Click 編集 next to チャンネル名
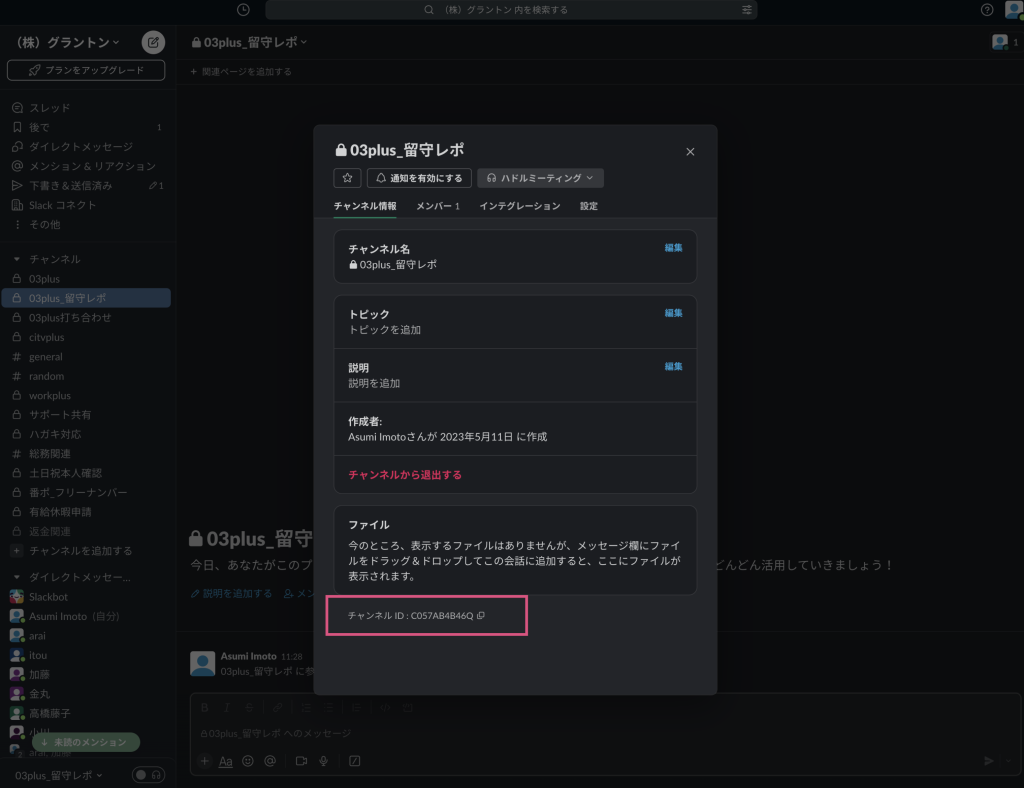This screenshot has height=788, width=1024. point(673,248)
